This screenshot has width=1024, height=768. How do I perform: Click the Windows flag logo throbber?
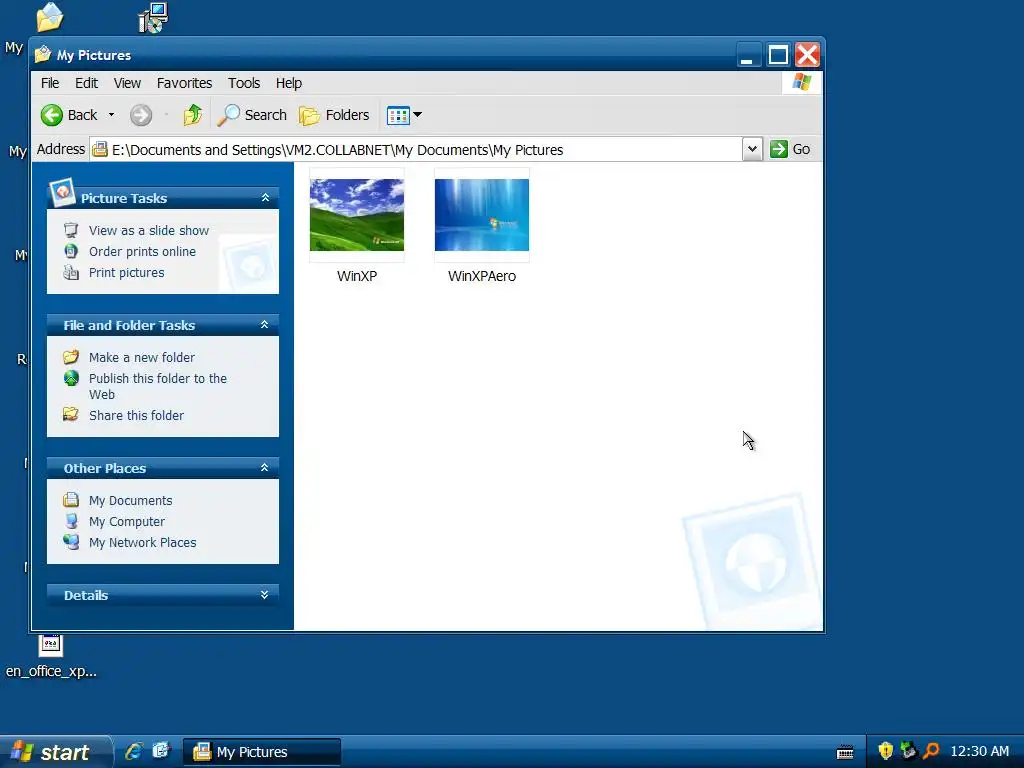tap(802, 83)
